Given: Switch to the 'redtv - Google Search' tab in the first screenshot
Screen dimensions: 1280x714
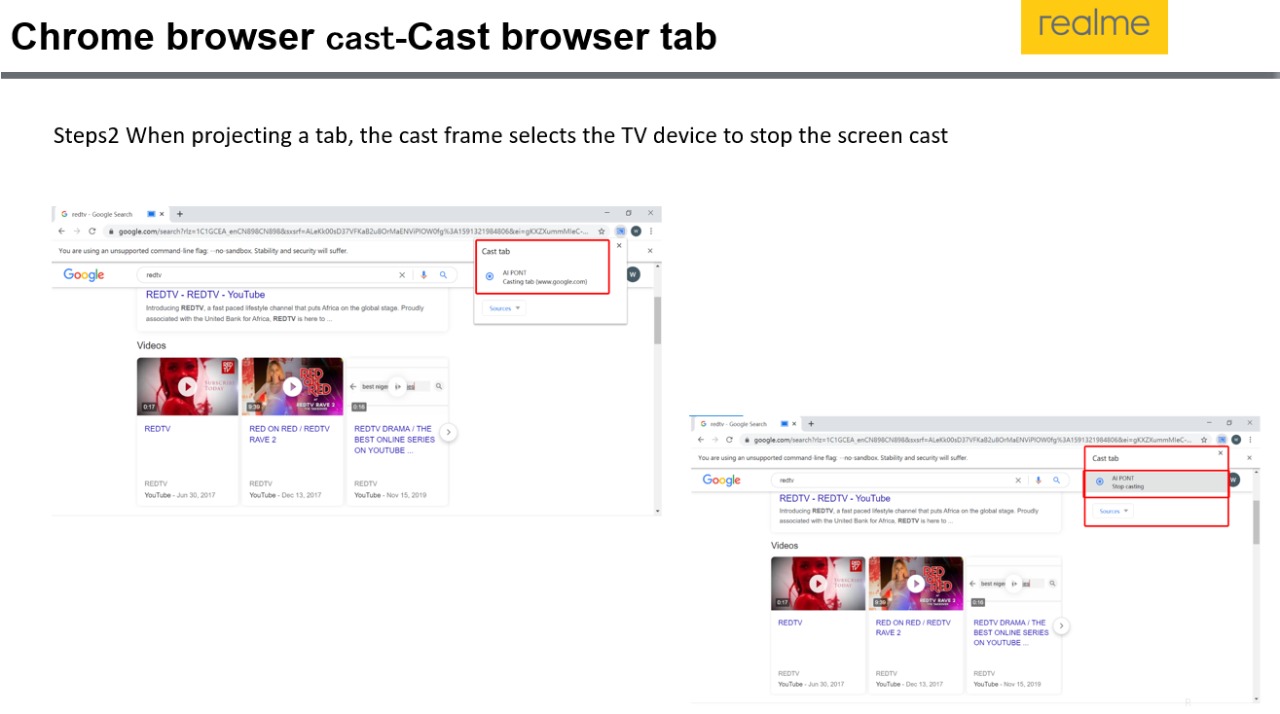Looking at the screenshot, I should tap(100, 214).
